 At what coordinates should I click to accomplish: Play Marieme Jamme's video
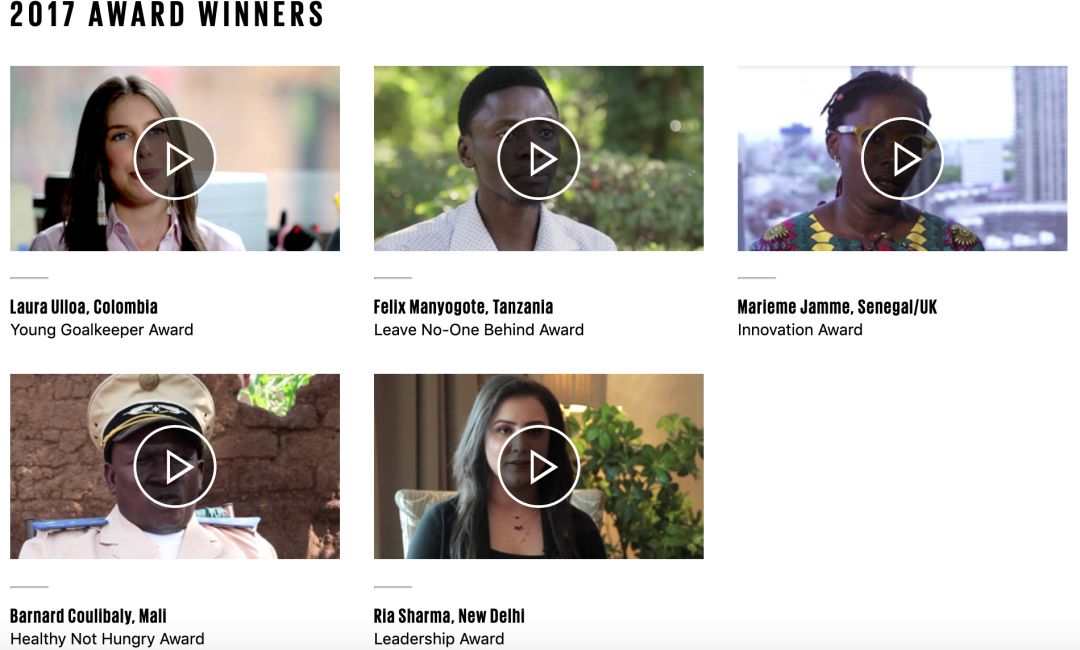(902, 158)
